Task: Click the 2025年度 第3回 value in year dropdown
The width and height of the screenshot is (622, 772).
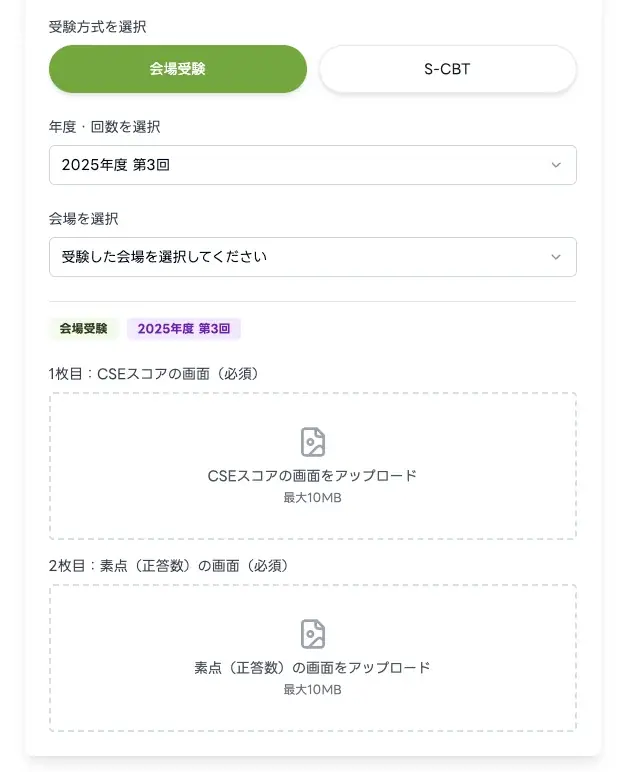Action: point(116,165)
